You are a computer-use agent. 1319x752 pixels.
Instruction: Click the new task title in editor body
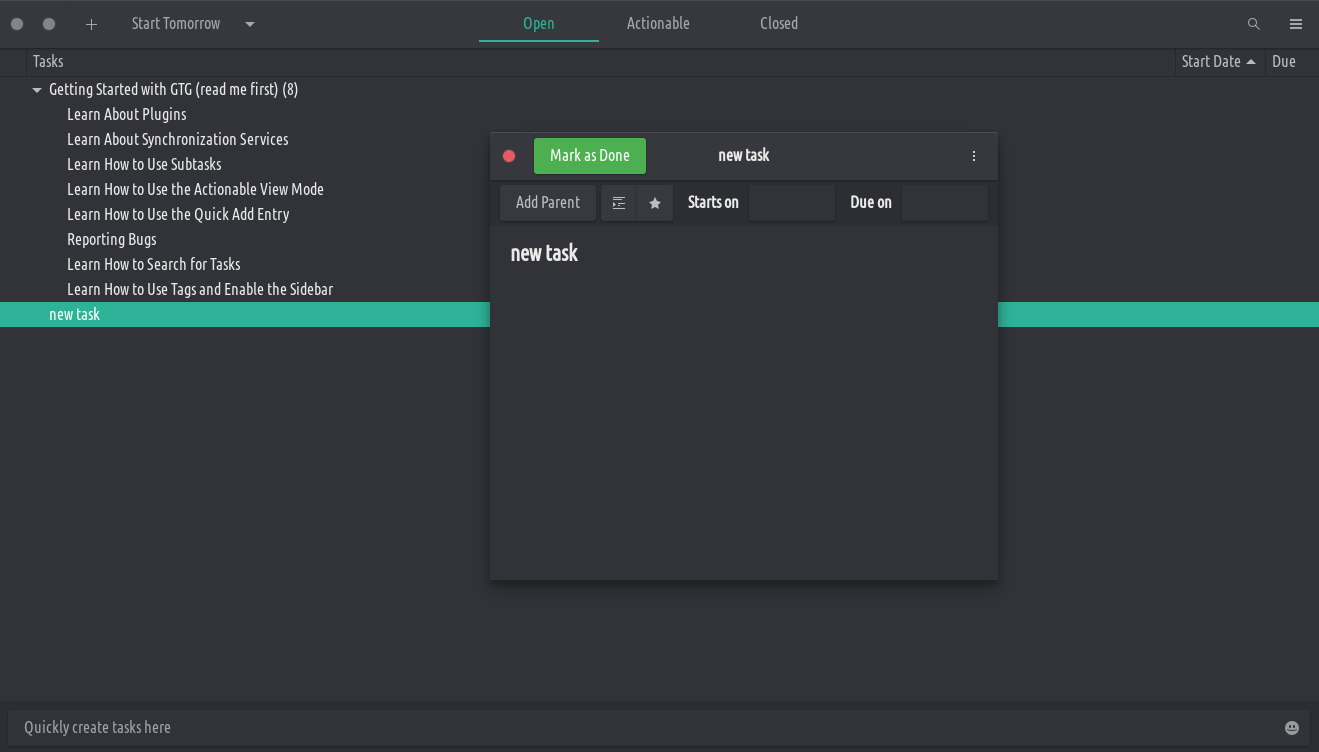tap(544, 254)
